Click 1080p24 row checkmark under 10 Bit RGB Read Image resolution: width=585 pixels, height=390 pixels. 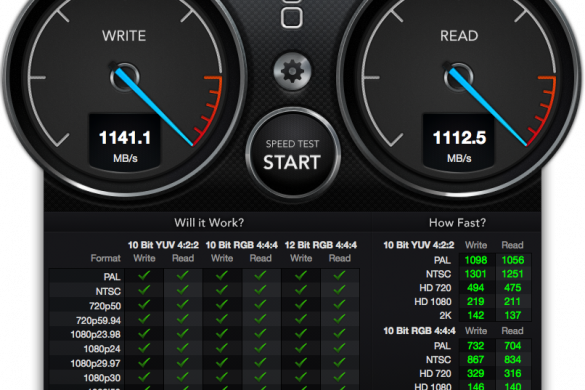tap(260, 348)
